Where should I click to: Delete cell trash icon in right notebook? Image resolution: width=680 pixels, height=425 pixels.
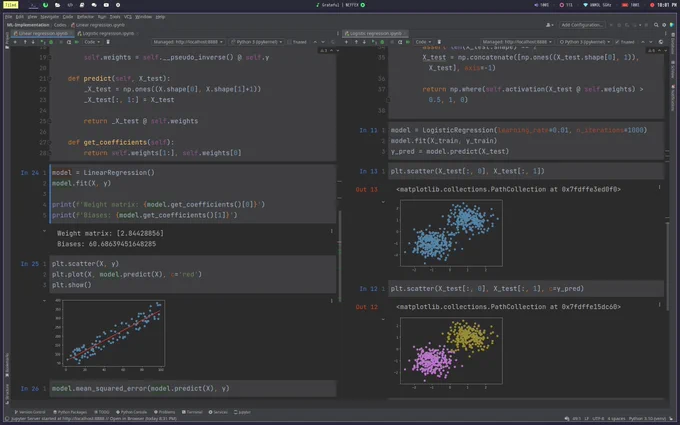click(439, 42)
